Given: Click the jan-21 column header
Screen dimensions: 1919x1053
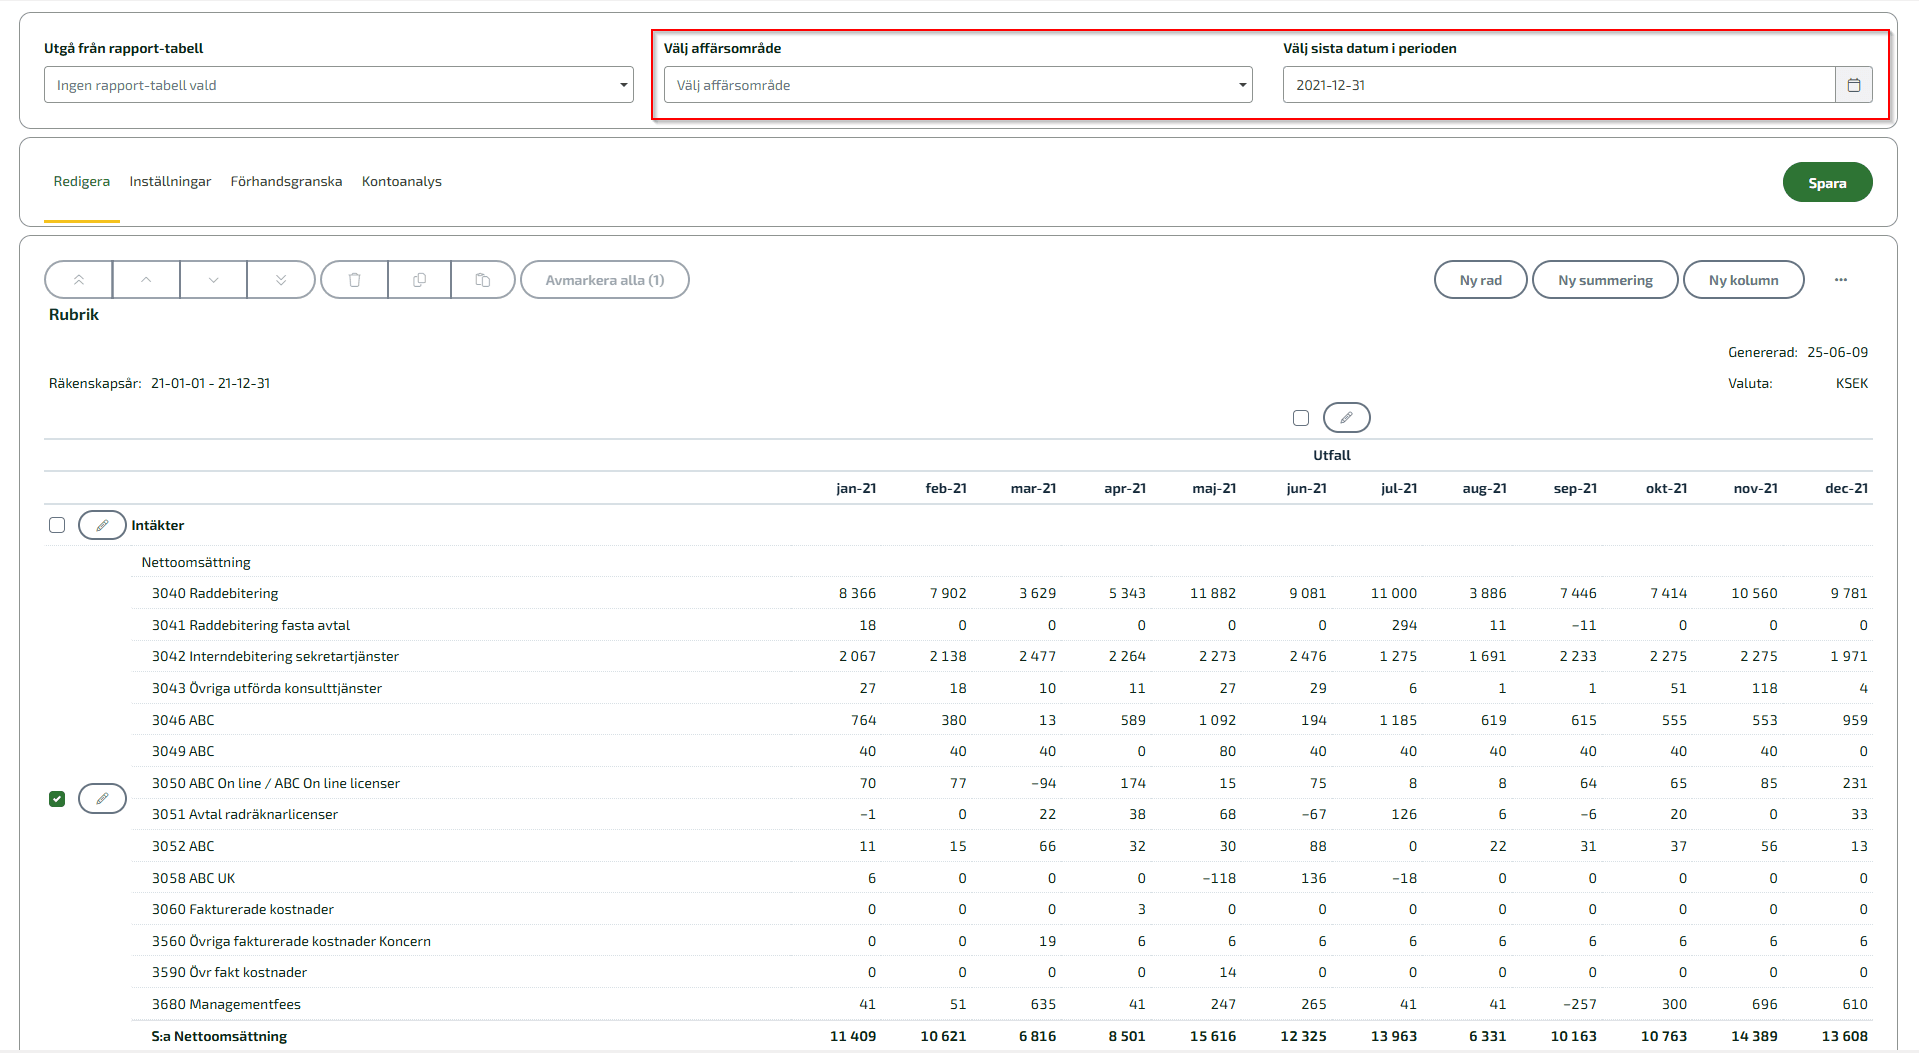Looking at the screenshot, I should tap(856, 488).
